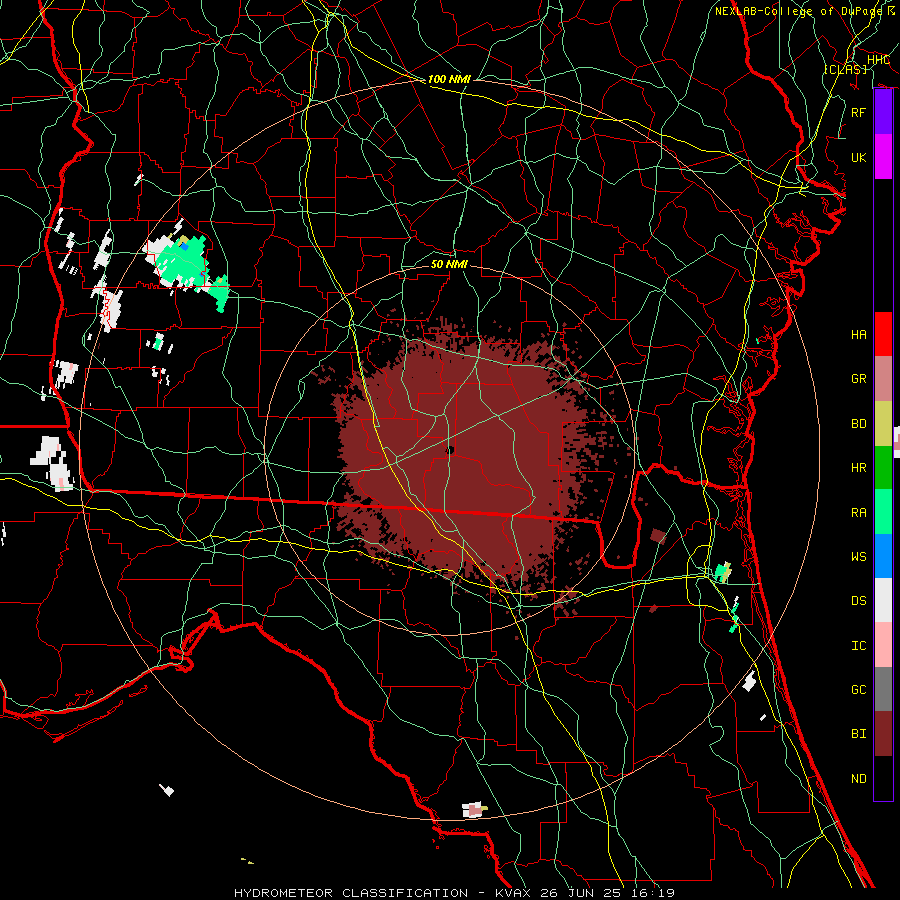Click the HA red legend swatch

(x=883, y=334)
